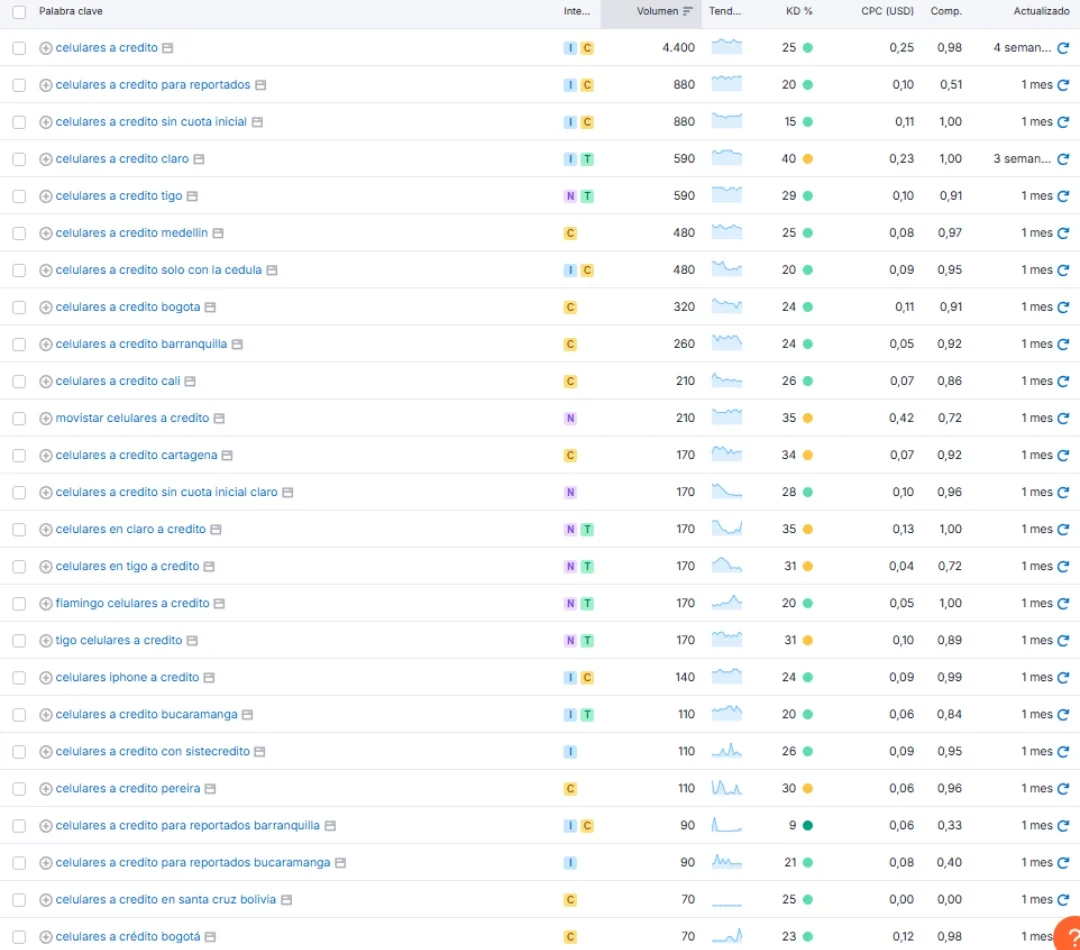Open keyword 'celulares a credito bucaramanga' link
The height and width of the screenshot is (950, 1080).
pos(146,715)
